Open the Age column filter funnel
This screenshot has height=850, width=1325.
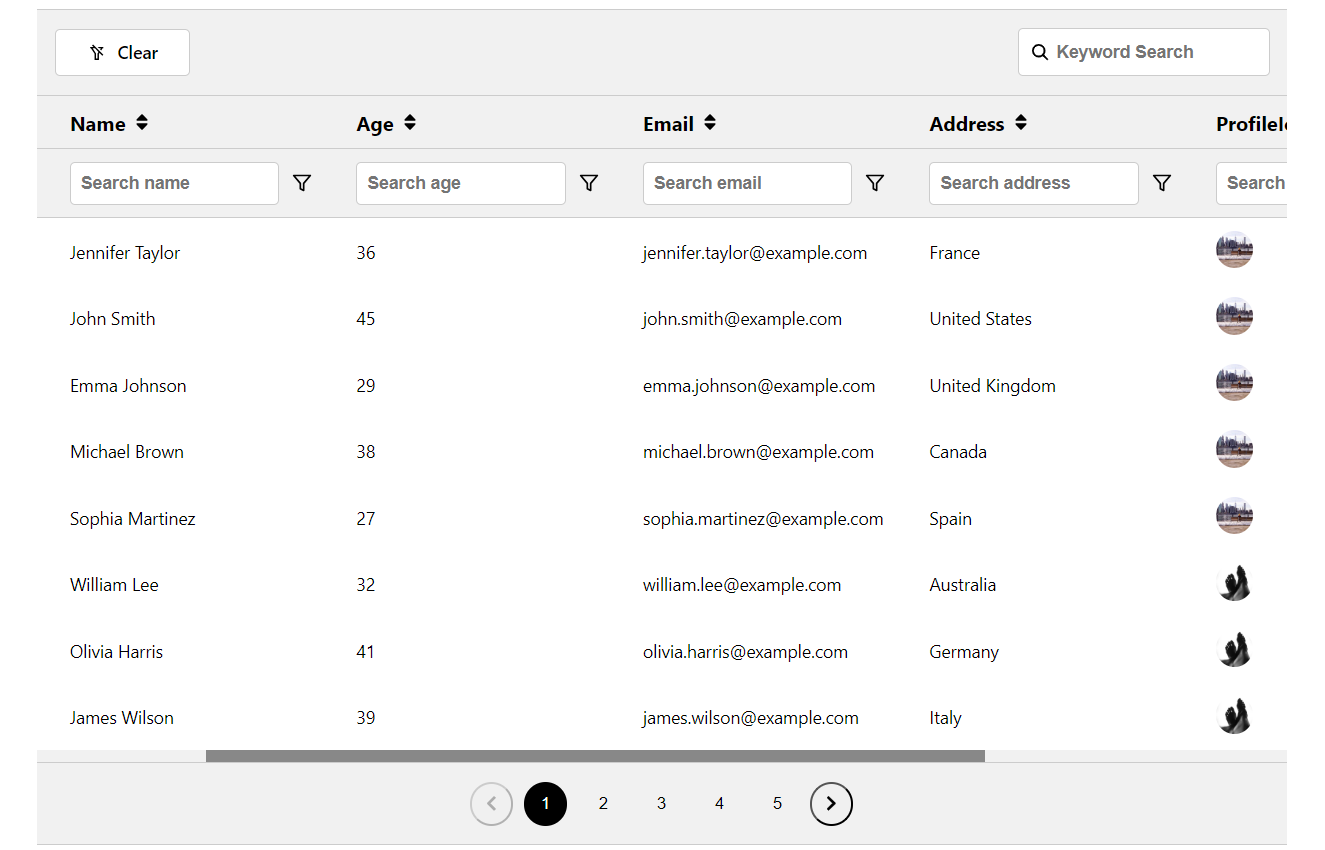(589, 183)
